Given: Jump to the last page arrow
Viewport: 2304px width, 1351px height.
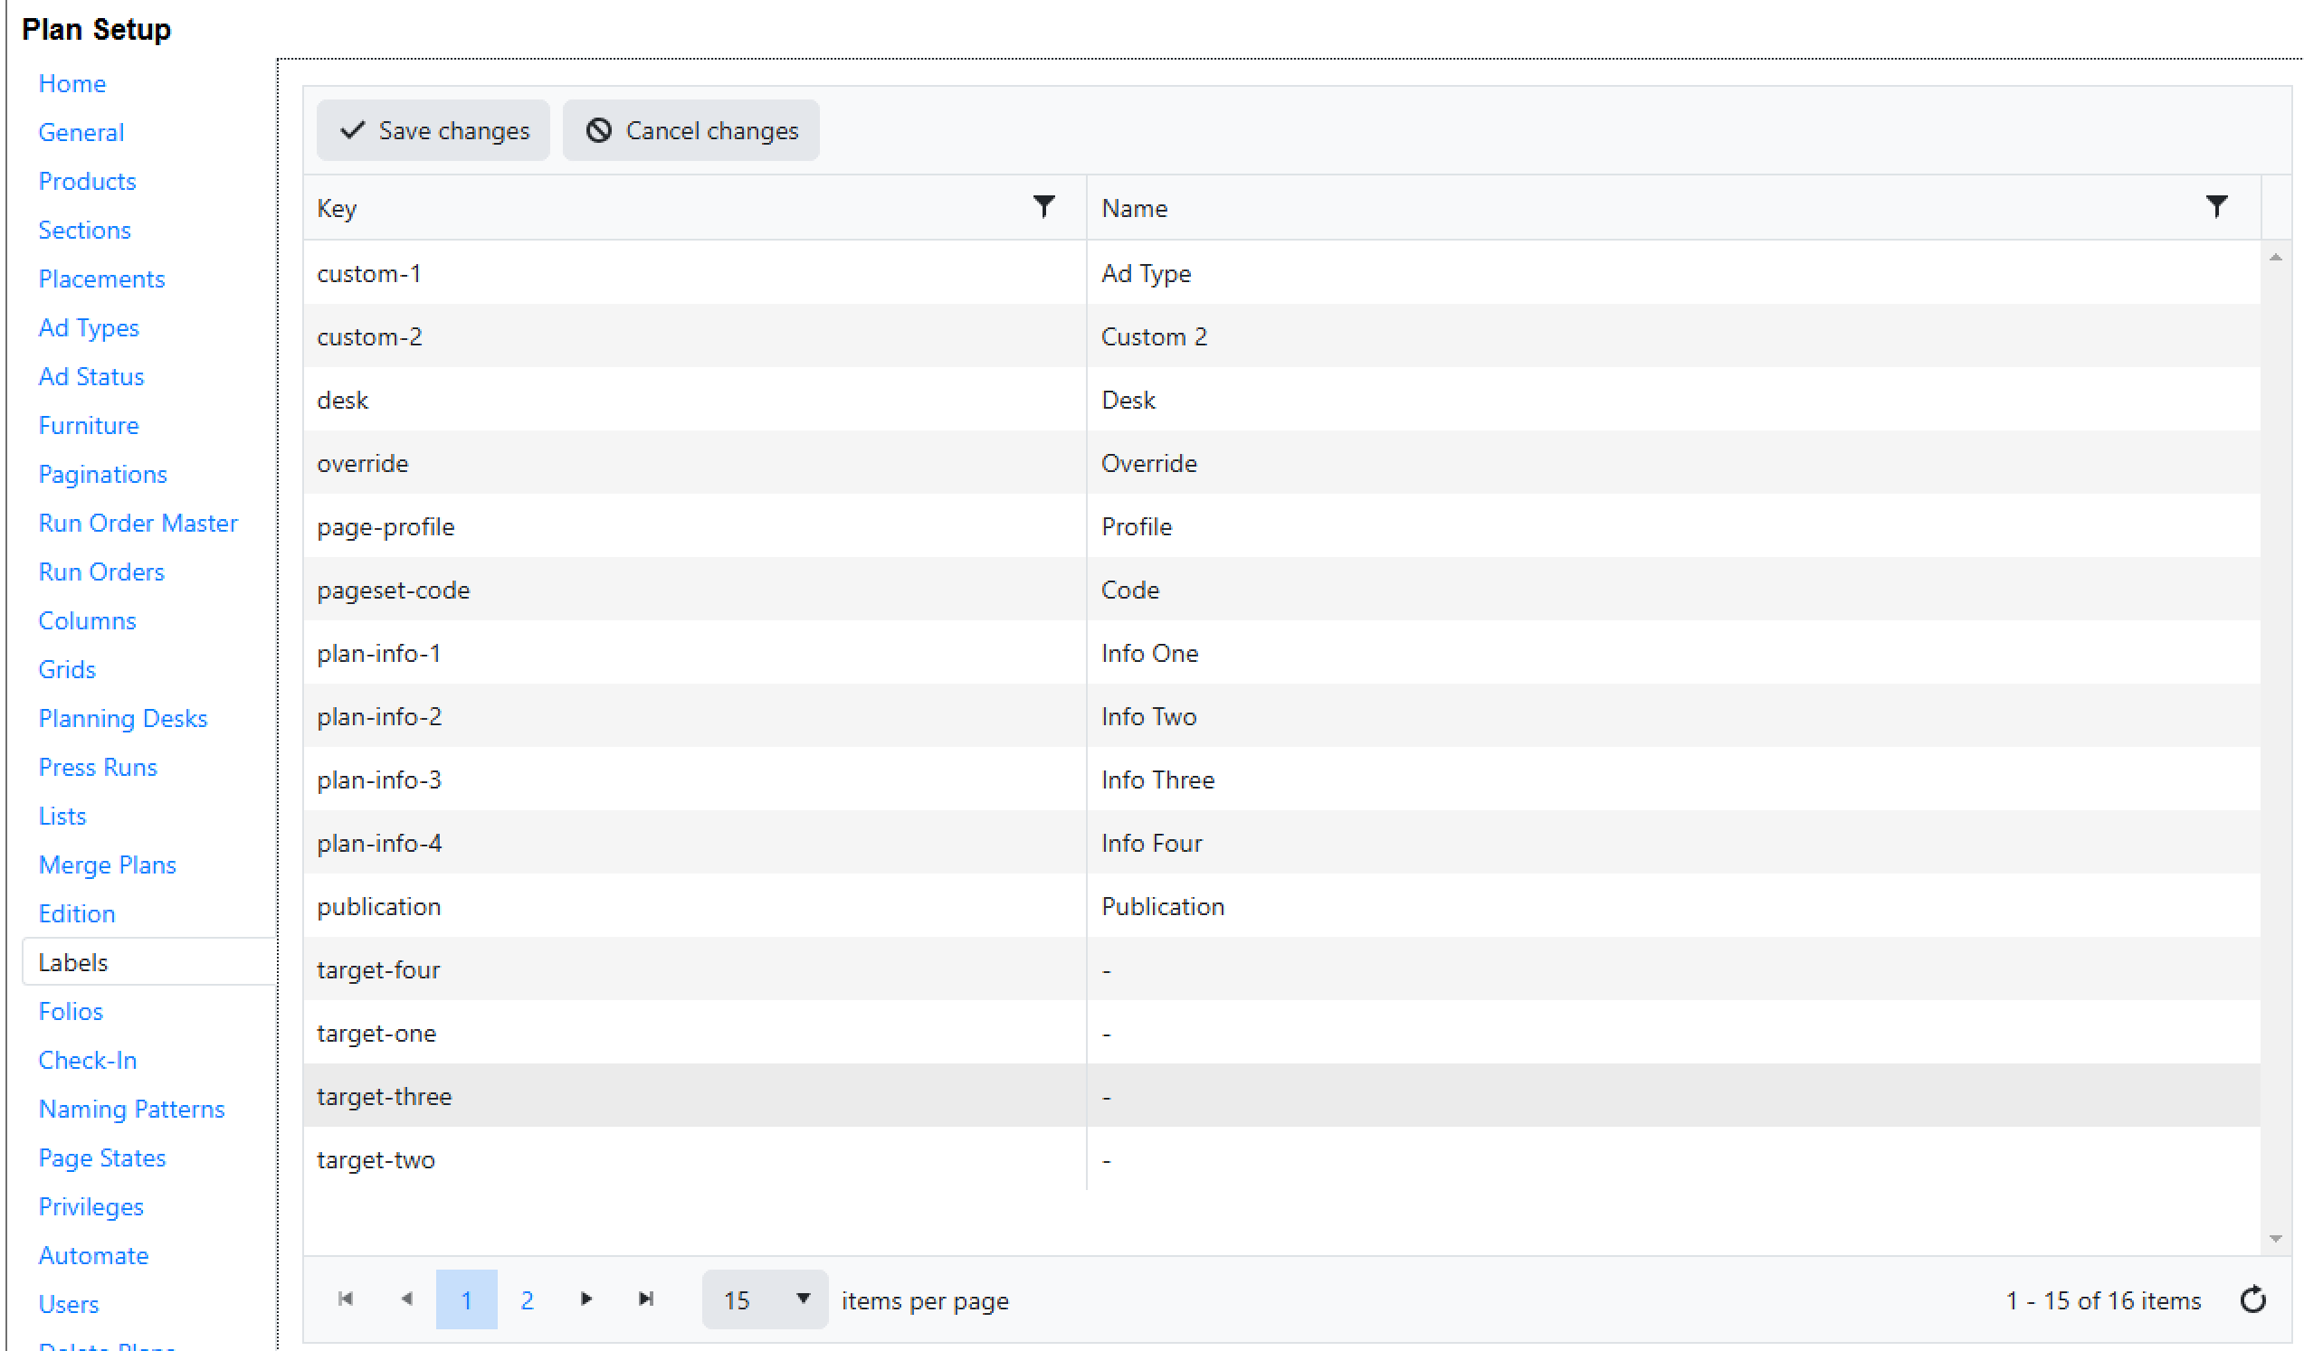Looking at the screenshot, I should 646,1299.
